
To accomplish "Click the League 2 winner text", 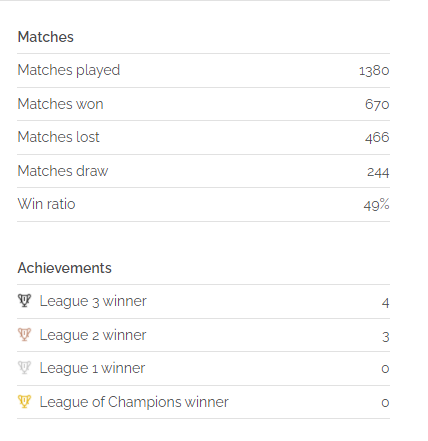I will [93, 335].
